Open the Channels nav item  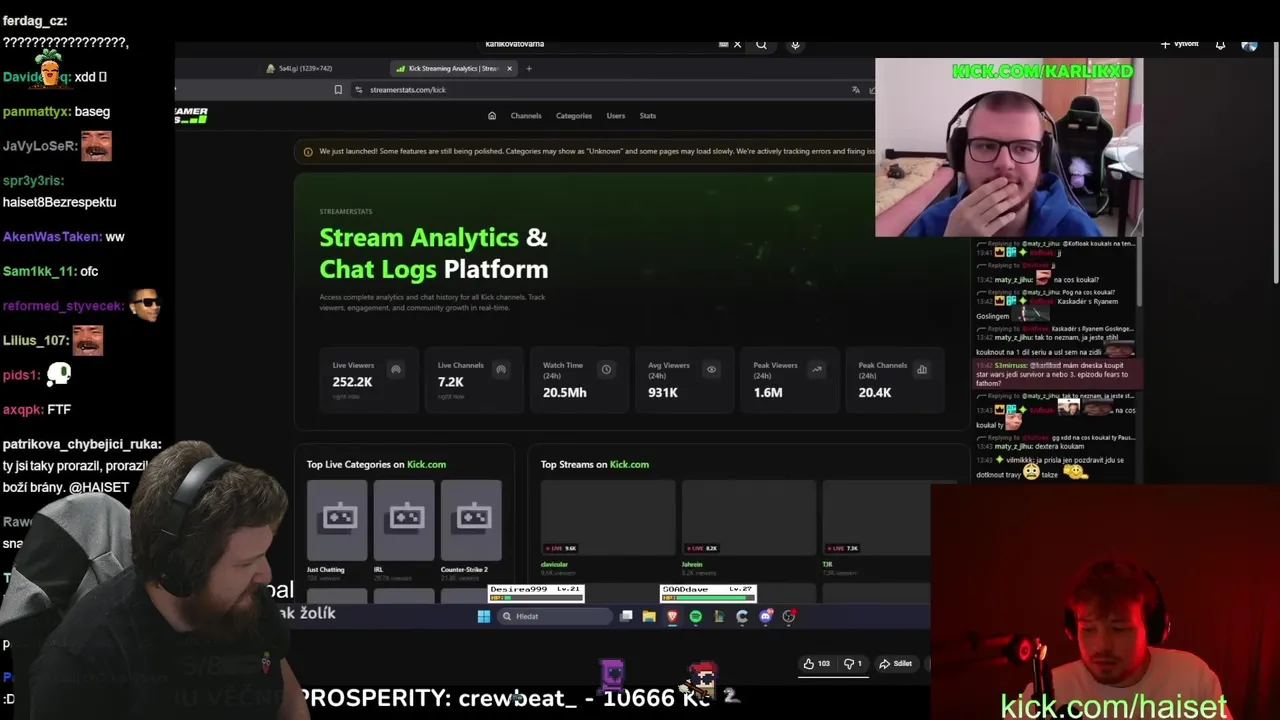pos(526,116)
